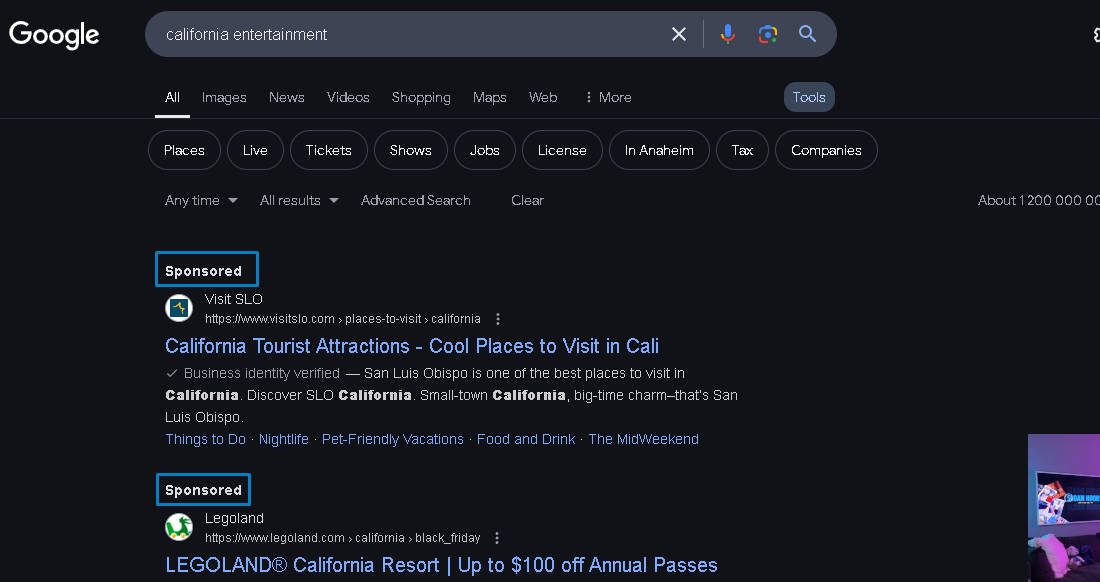
Task: Switch to the Shopping tab
Action: (421, 97)
